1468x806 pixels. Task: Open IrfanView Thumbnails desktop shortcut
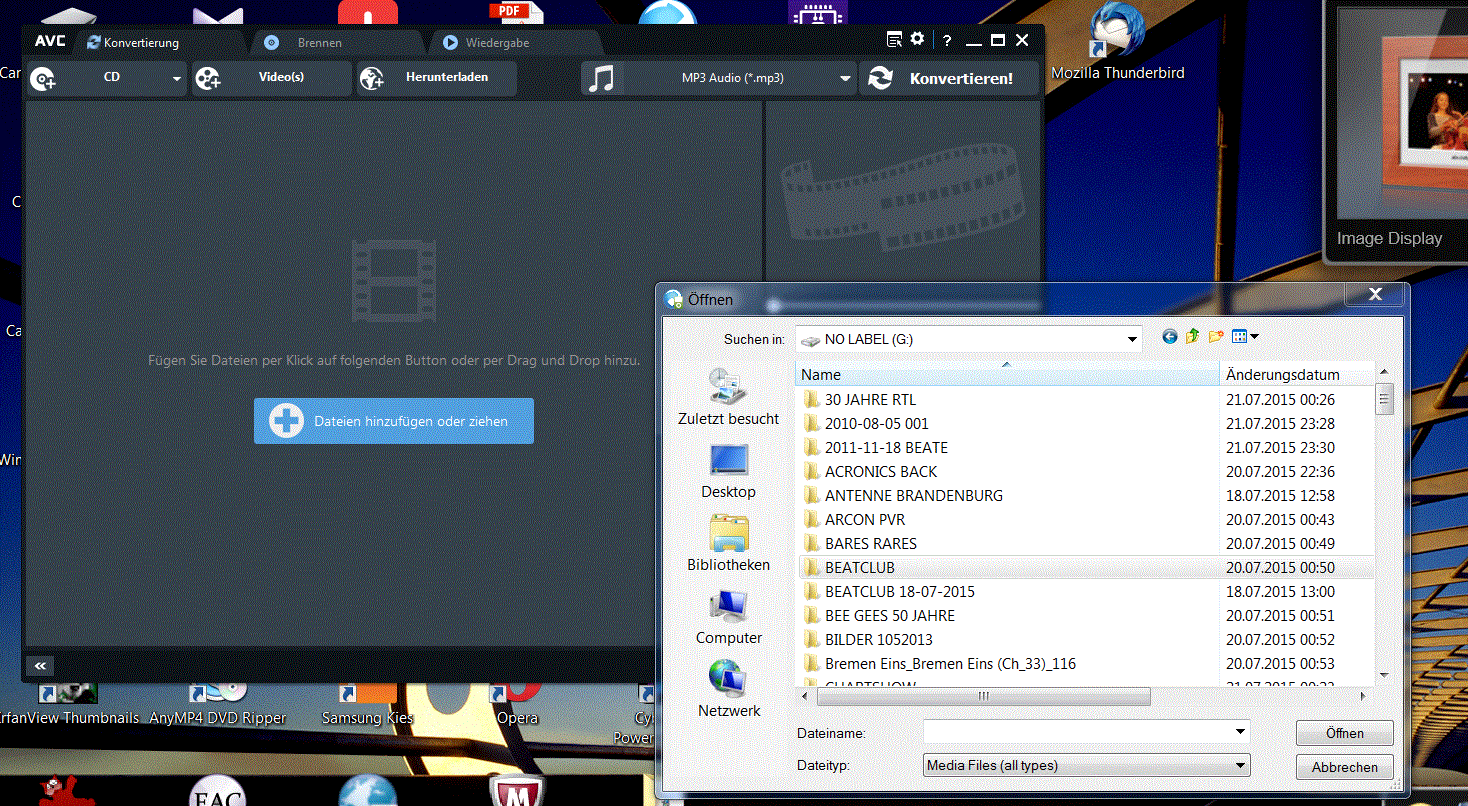(x=68, y=703)
